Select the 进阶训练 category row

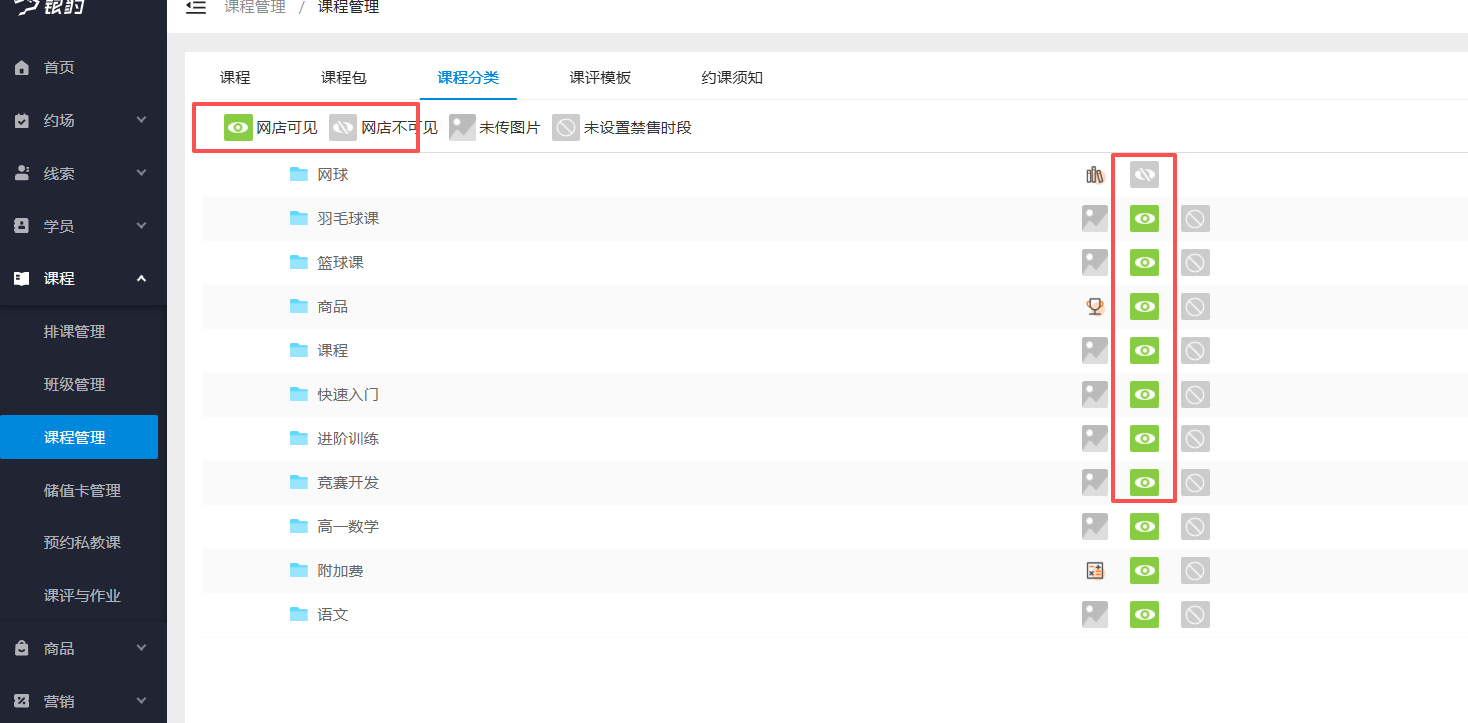[x=345, y=438]
